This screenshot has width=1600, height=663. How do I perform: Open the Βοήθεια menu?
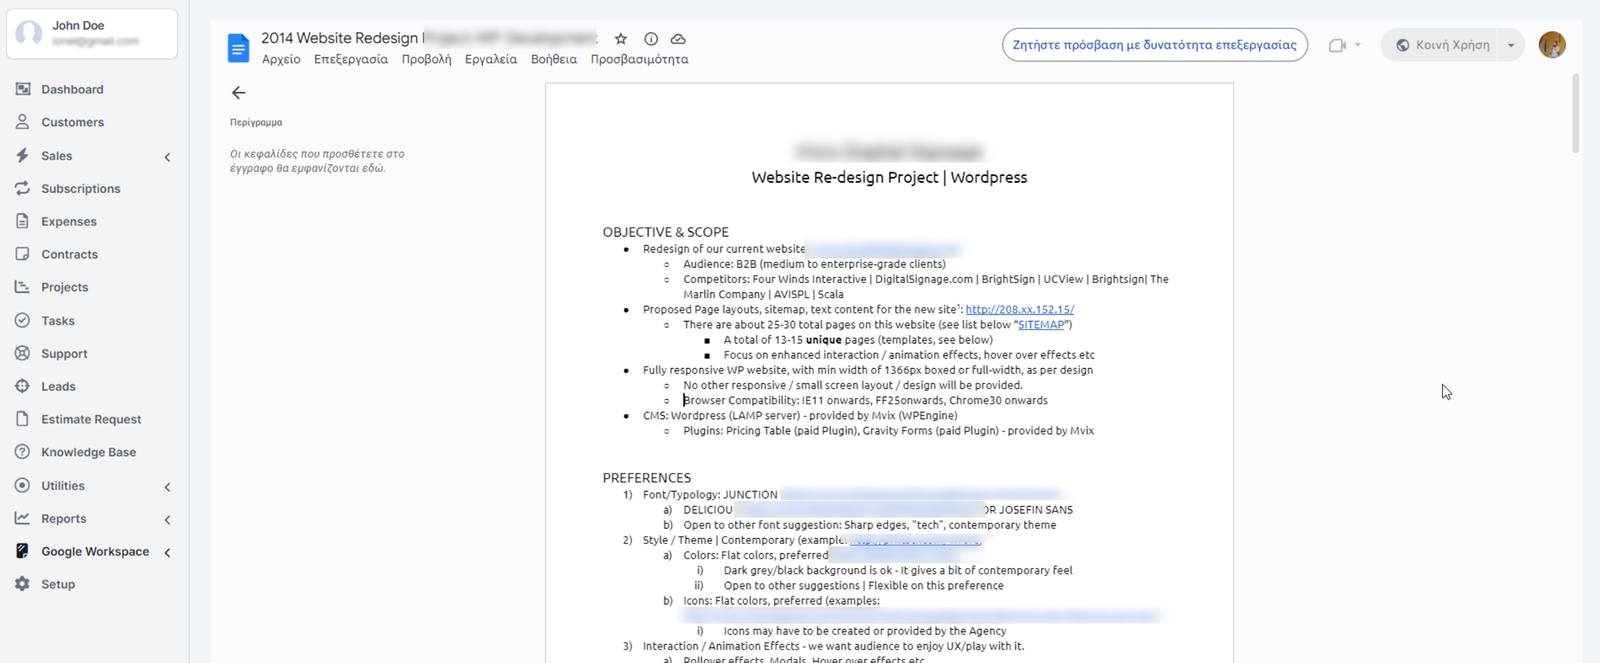(x=554, y=59)
